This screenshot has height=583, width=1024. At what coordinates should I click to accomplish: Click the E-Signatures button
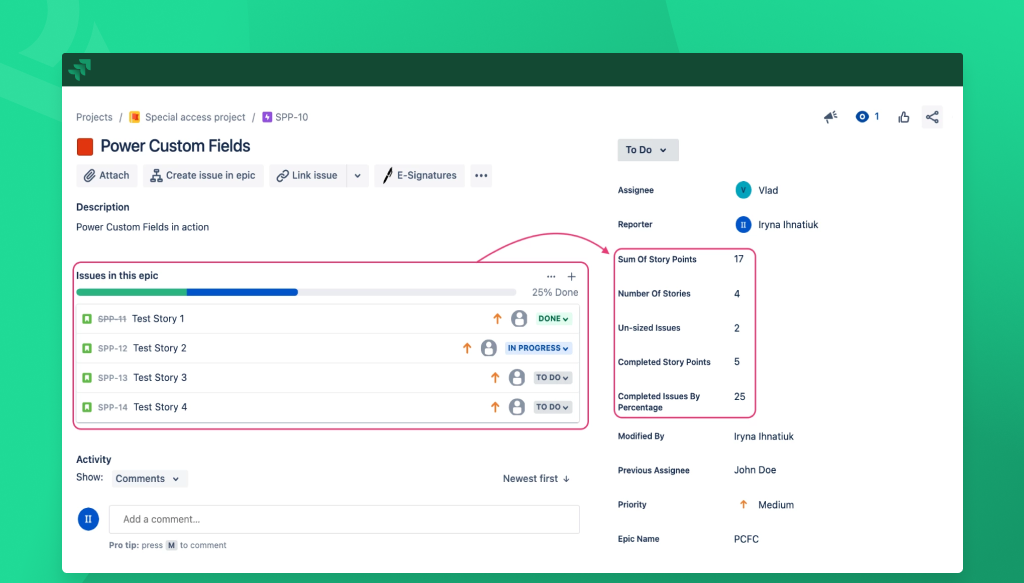click(418, 176)
